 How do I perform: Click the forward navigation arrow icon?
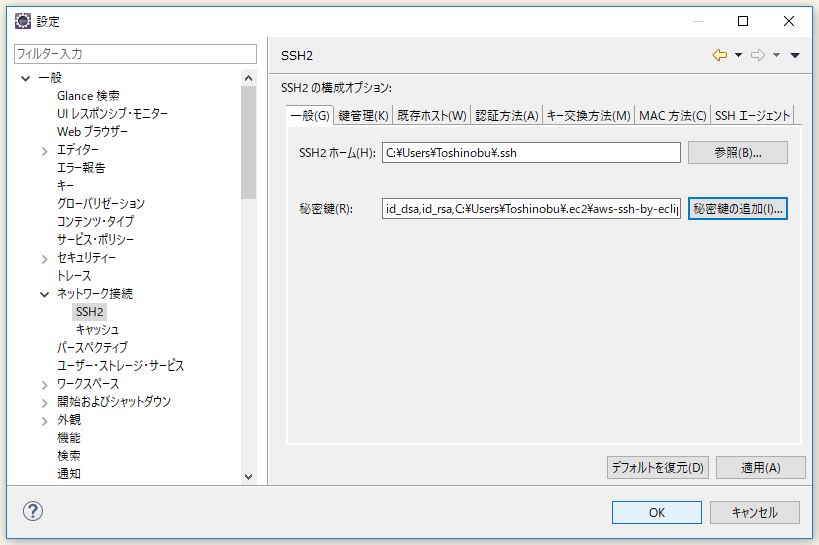click(x=758, y=55)
